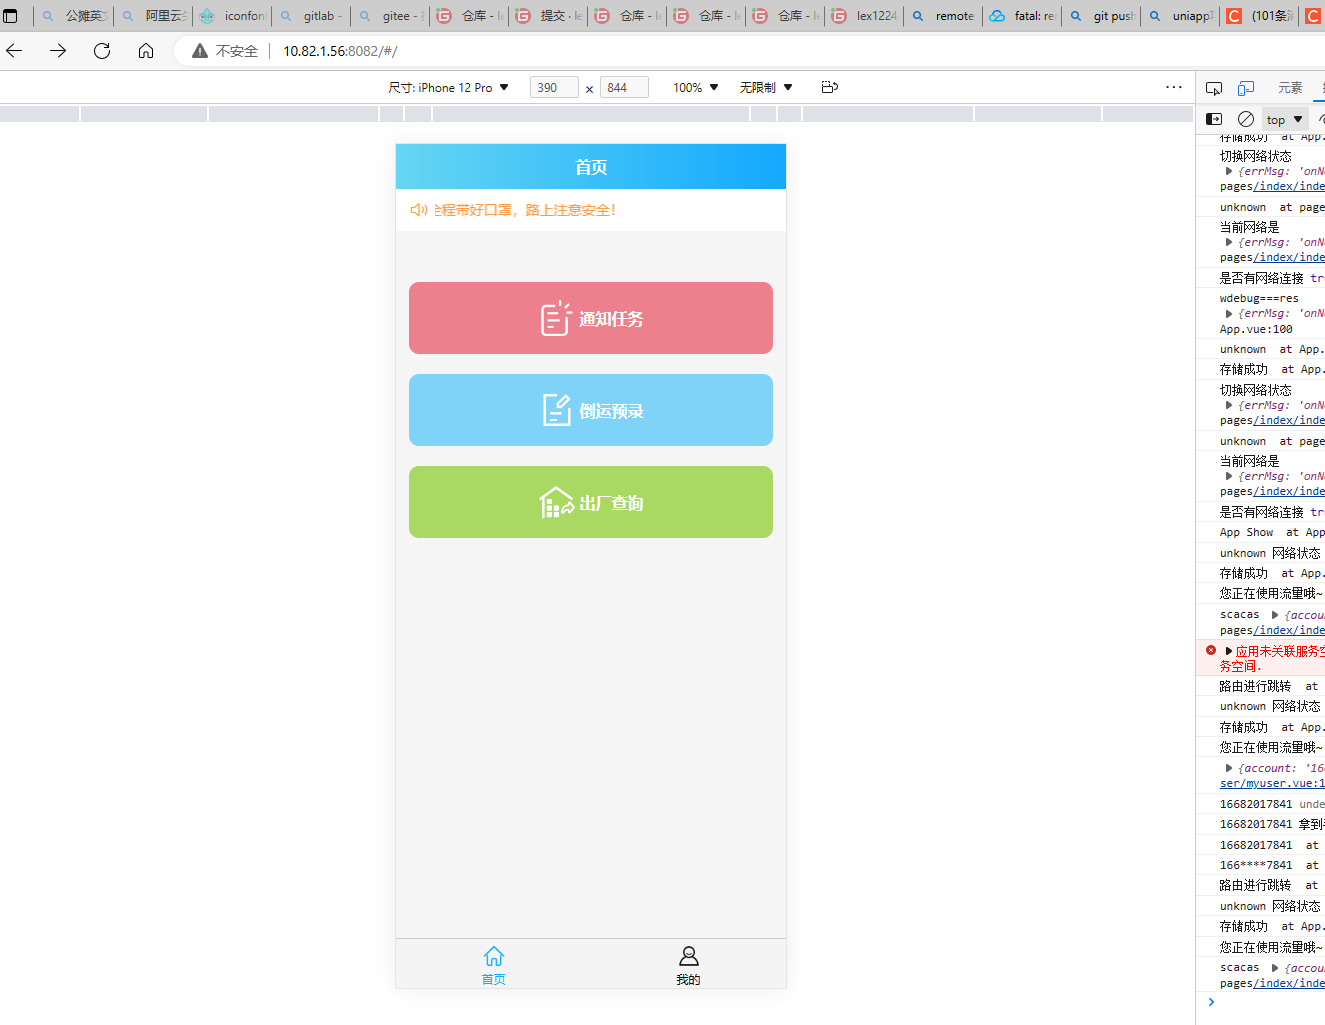Switch to the fatal: re browser tab
Viewport: 1325px width, 1025px height.
pyautogui.click(x=1023, y=16)
